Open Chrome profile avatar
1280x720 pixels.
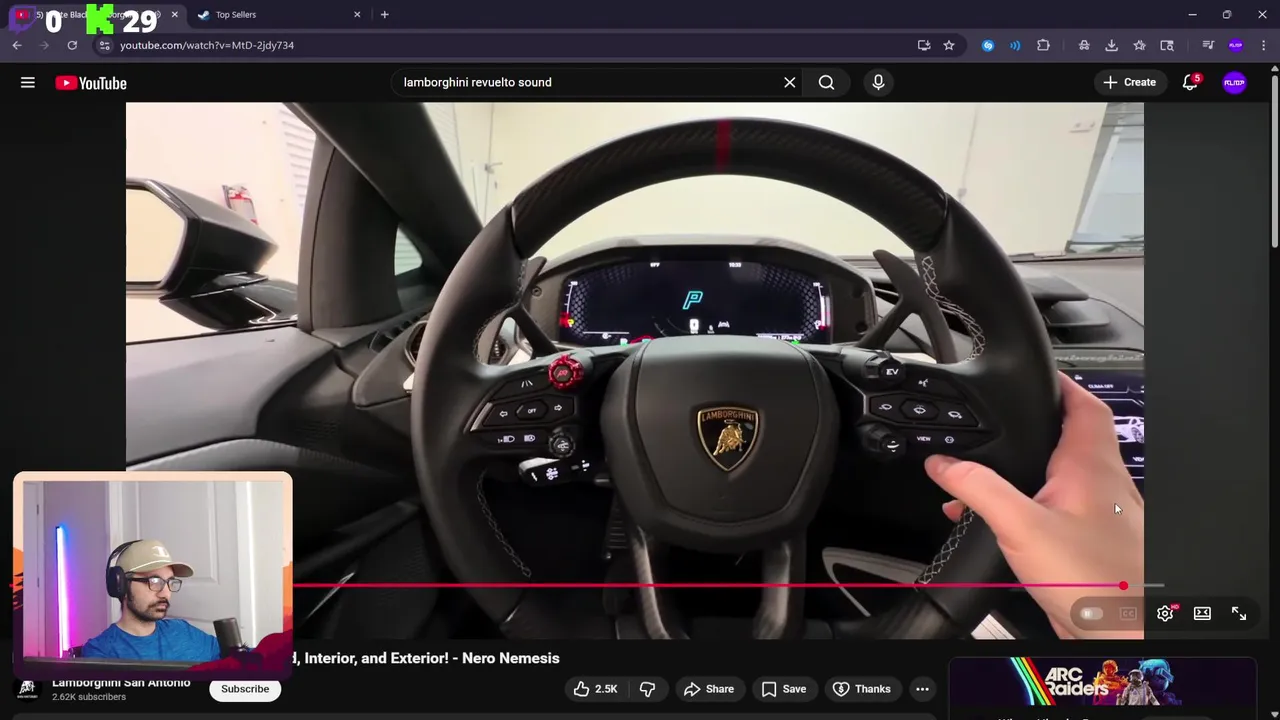1236,45
